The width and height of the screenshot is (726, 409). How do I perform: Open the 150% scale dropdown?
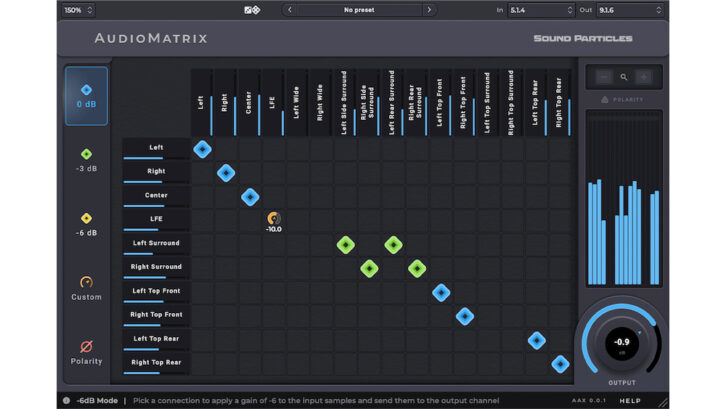[78, 10]
